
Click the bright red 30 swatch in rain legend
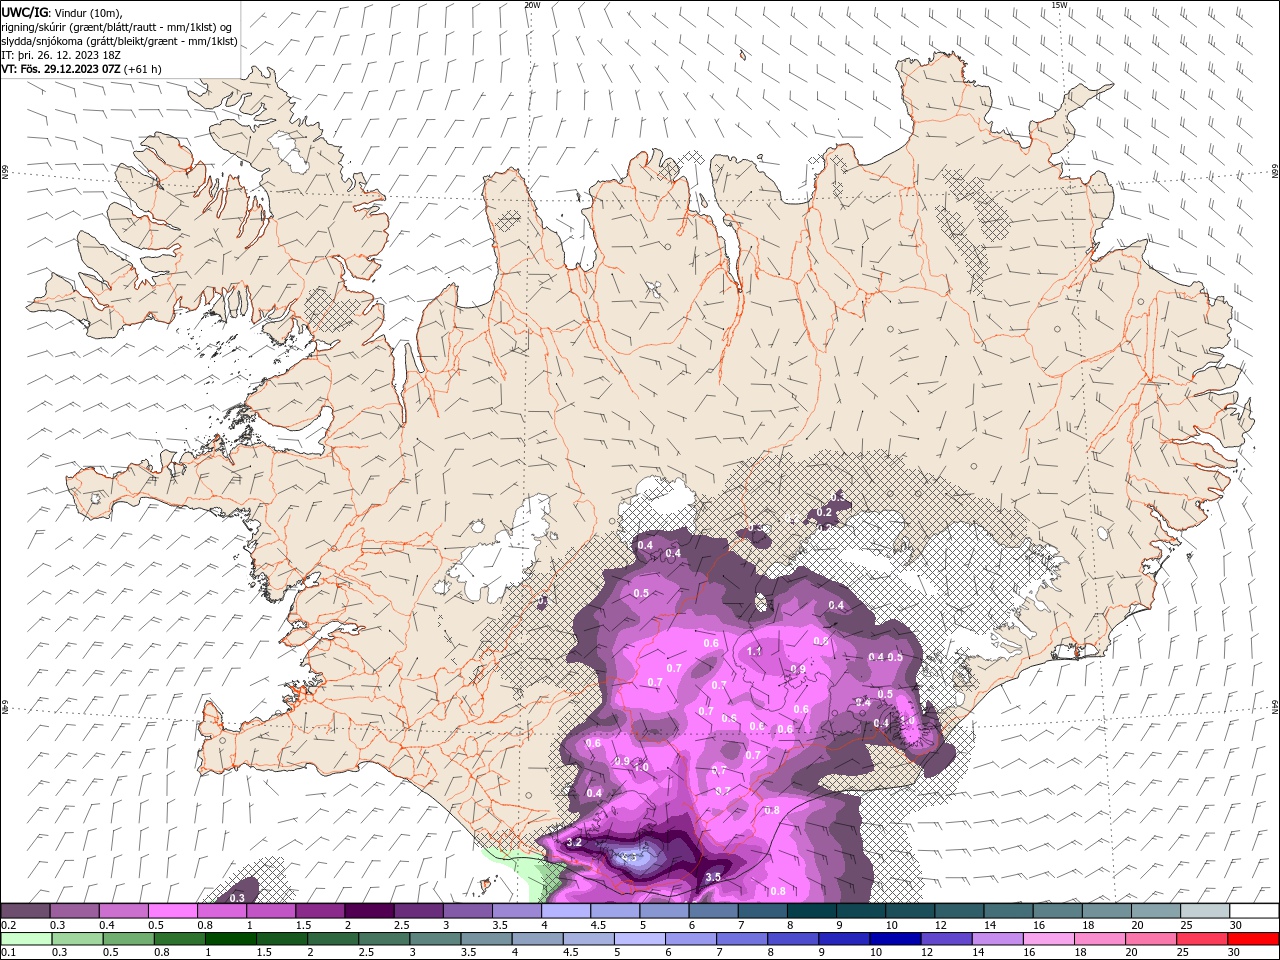pos(1253,939)
